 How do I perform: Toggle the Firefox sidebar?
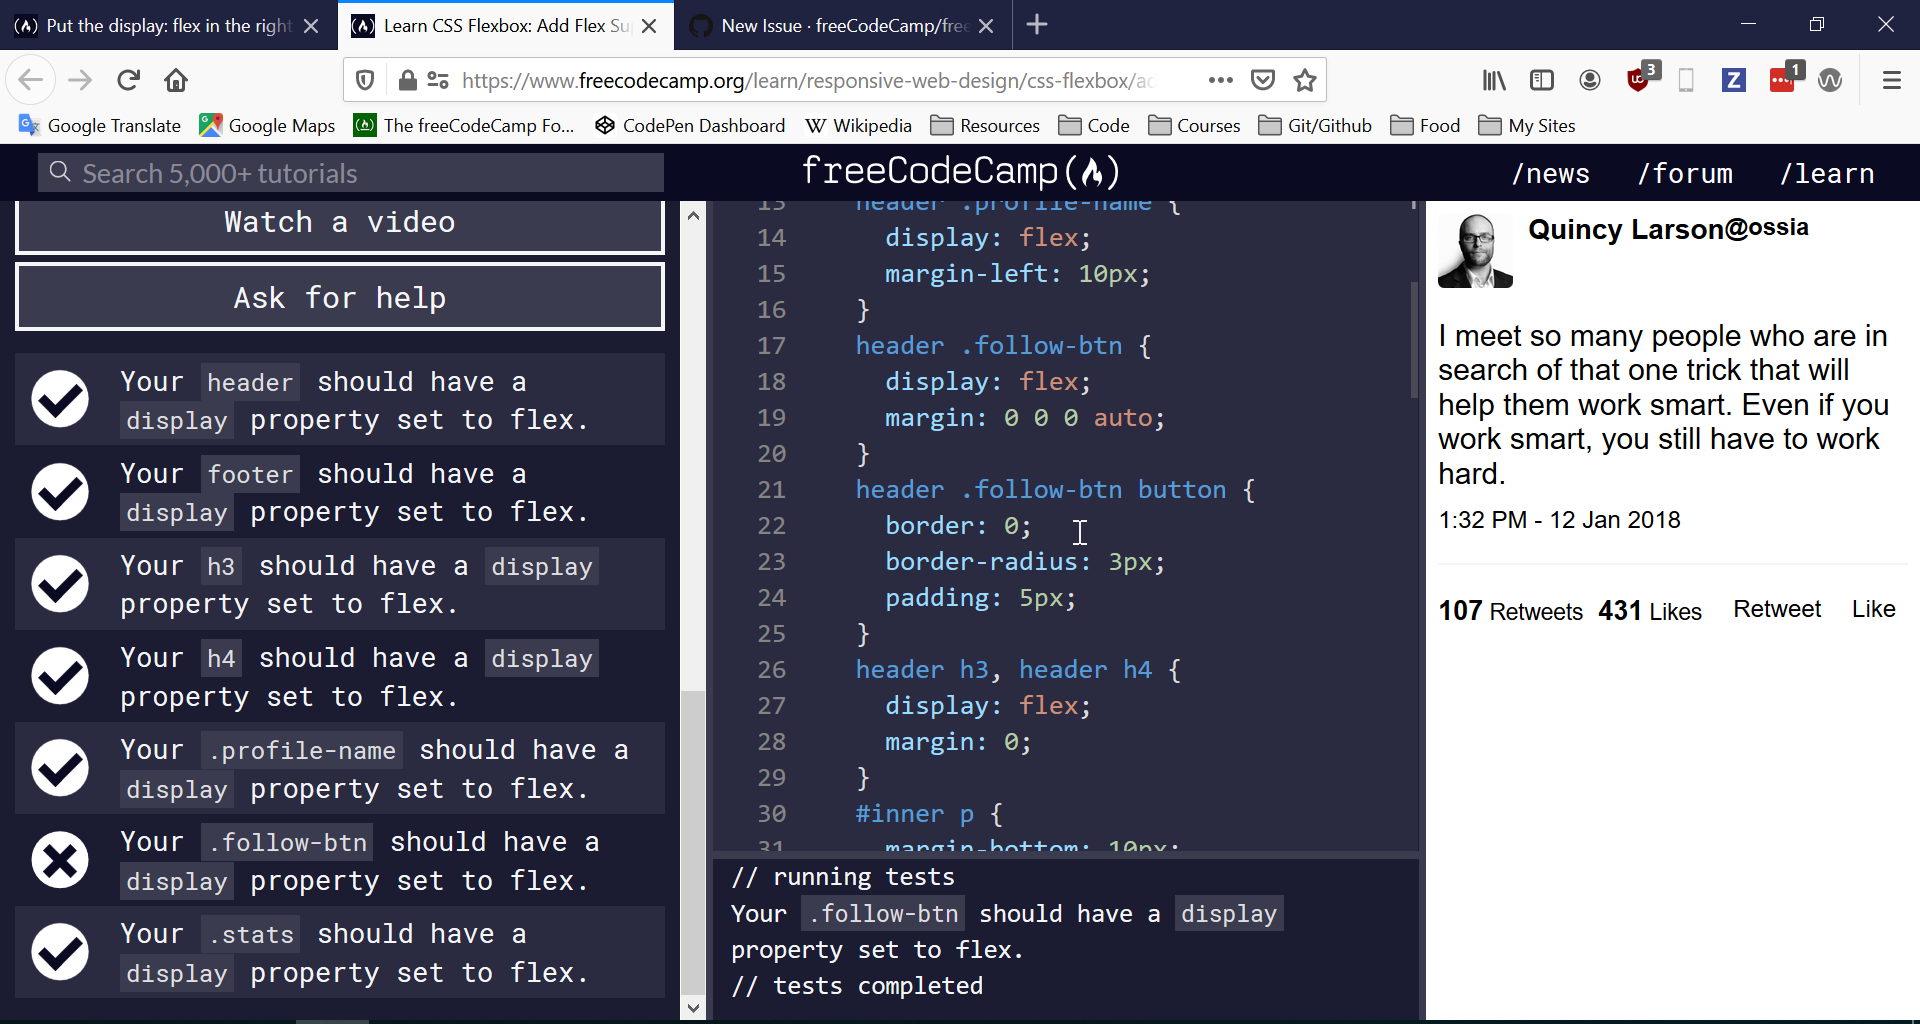click(1541, 80)
